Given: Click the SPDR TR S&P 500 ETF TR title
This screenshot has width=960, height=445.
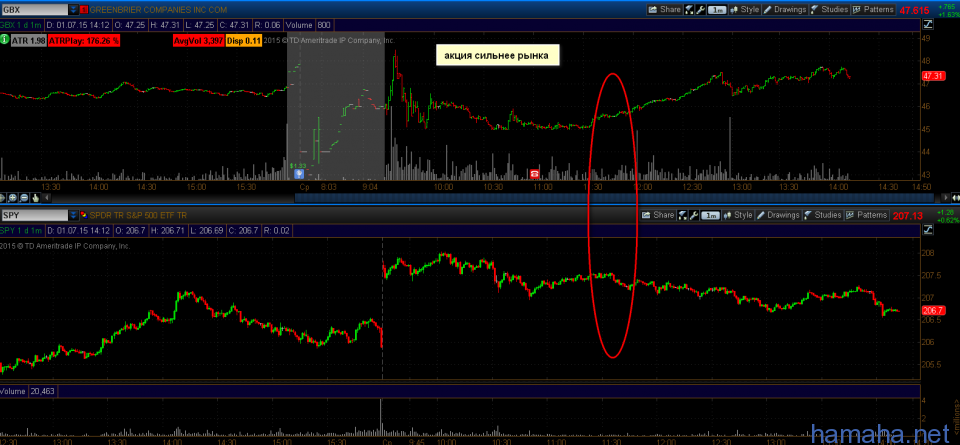Looking at the screenshot, I should pos(138,215).
